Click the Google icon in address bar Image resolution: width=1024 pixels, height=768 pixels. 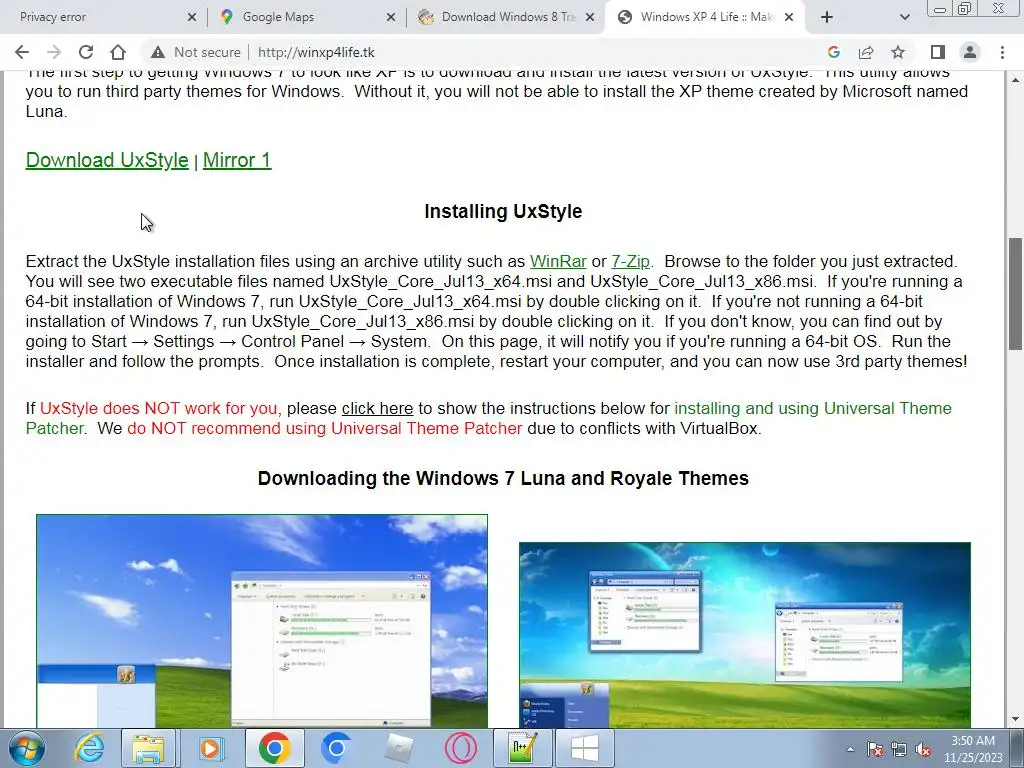(833, 52)
